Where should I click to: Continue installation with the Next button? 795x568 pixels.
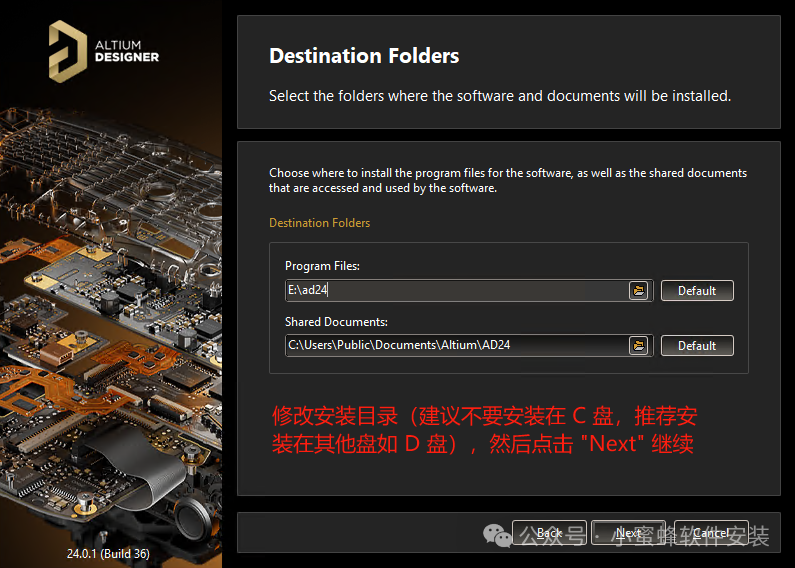(628, 532)
